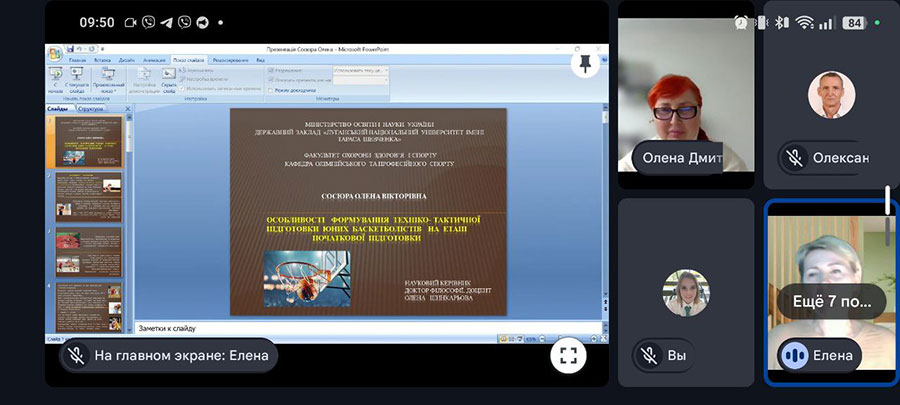This screenshot has height=405, width=900.
Task: Select the Олена Дмит participant tile
Action: pyautogui.click(x=686, y=95)
